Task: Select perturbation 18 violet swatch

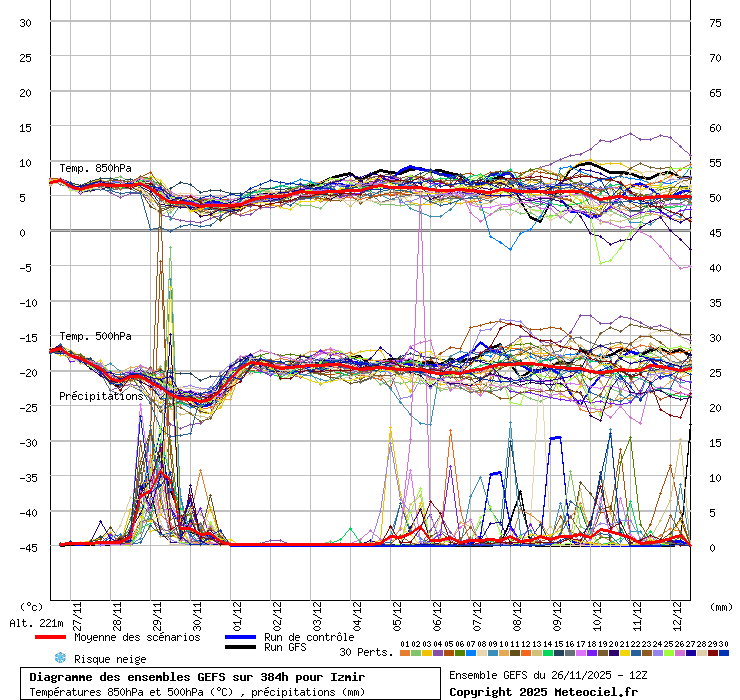Action: point(592,653)
